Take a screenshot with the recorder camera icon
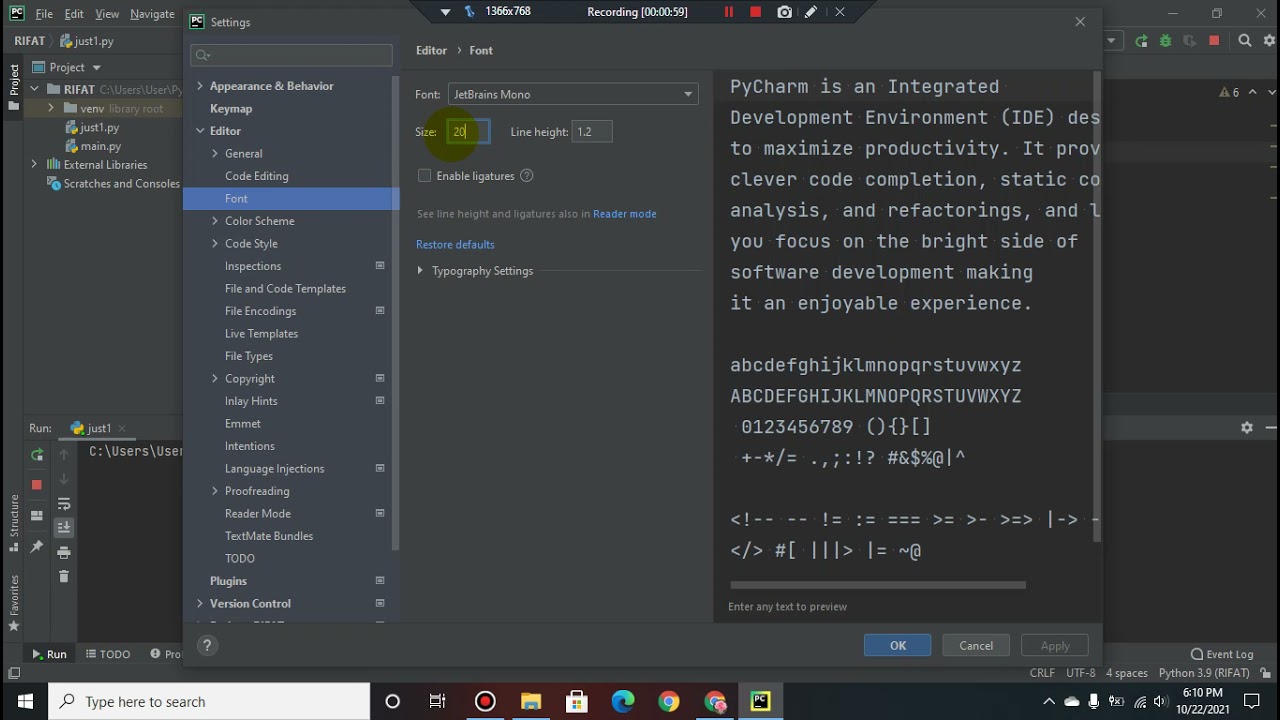Screen dimensions: 1280x720 [x=784, y=12]
